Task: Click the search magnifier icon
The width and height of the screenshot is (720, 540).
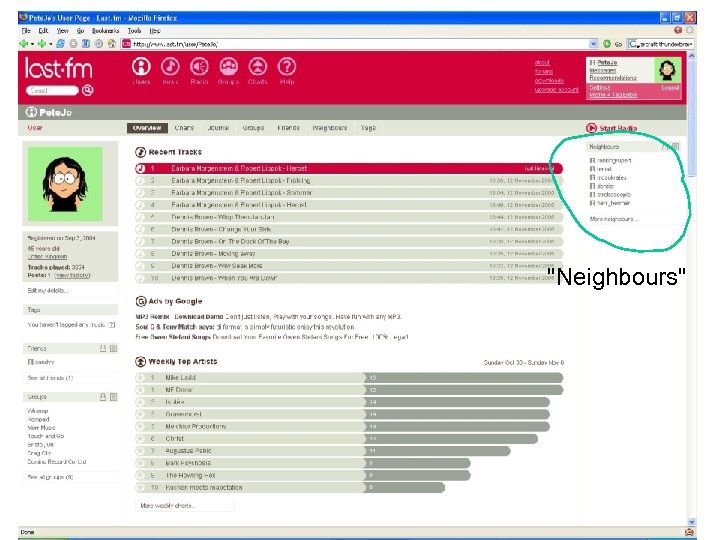Action: pos(88,90)
